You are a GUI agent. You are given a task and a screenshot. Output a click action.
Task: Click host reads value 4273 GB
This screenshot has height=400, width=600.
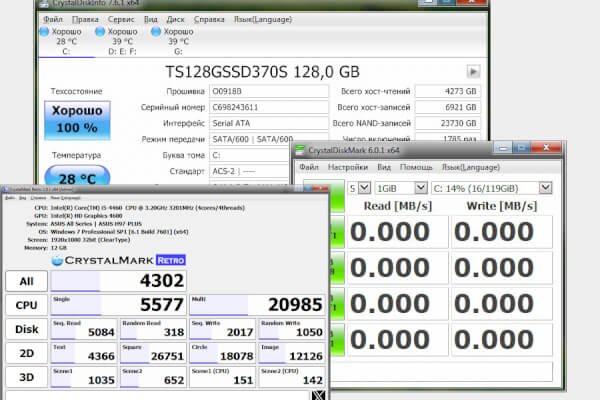[448, 91]
